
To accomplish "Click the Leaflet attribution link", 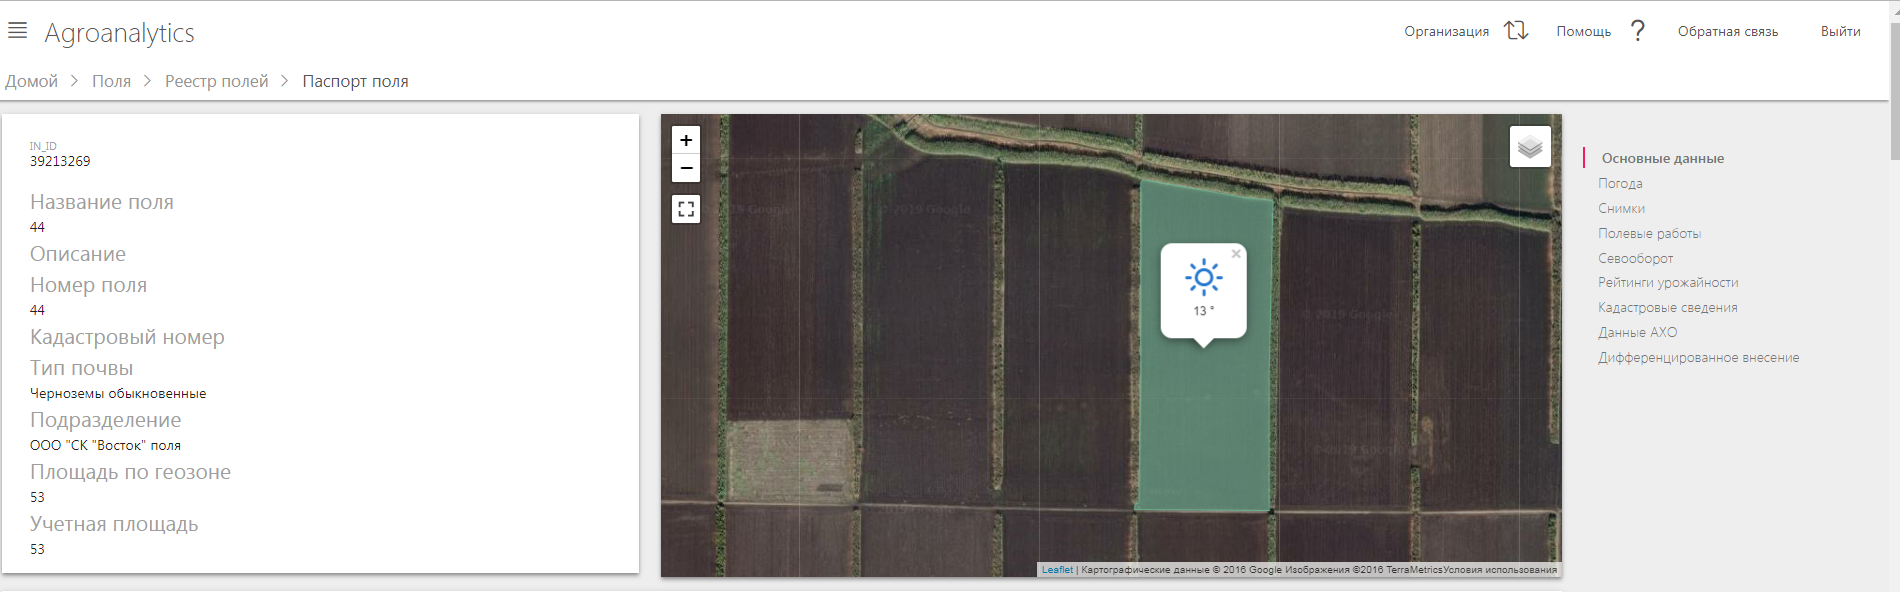I will click(x=1056, y=570).
